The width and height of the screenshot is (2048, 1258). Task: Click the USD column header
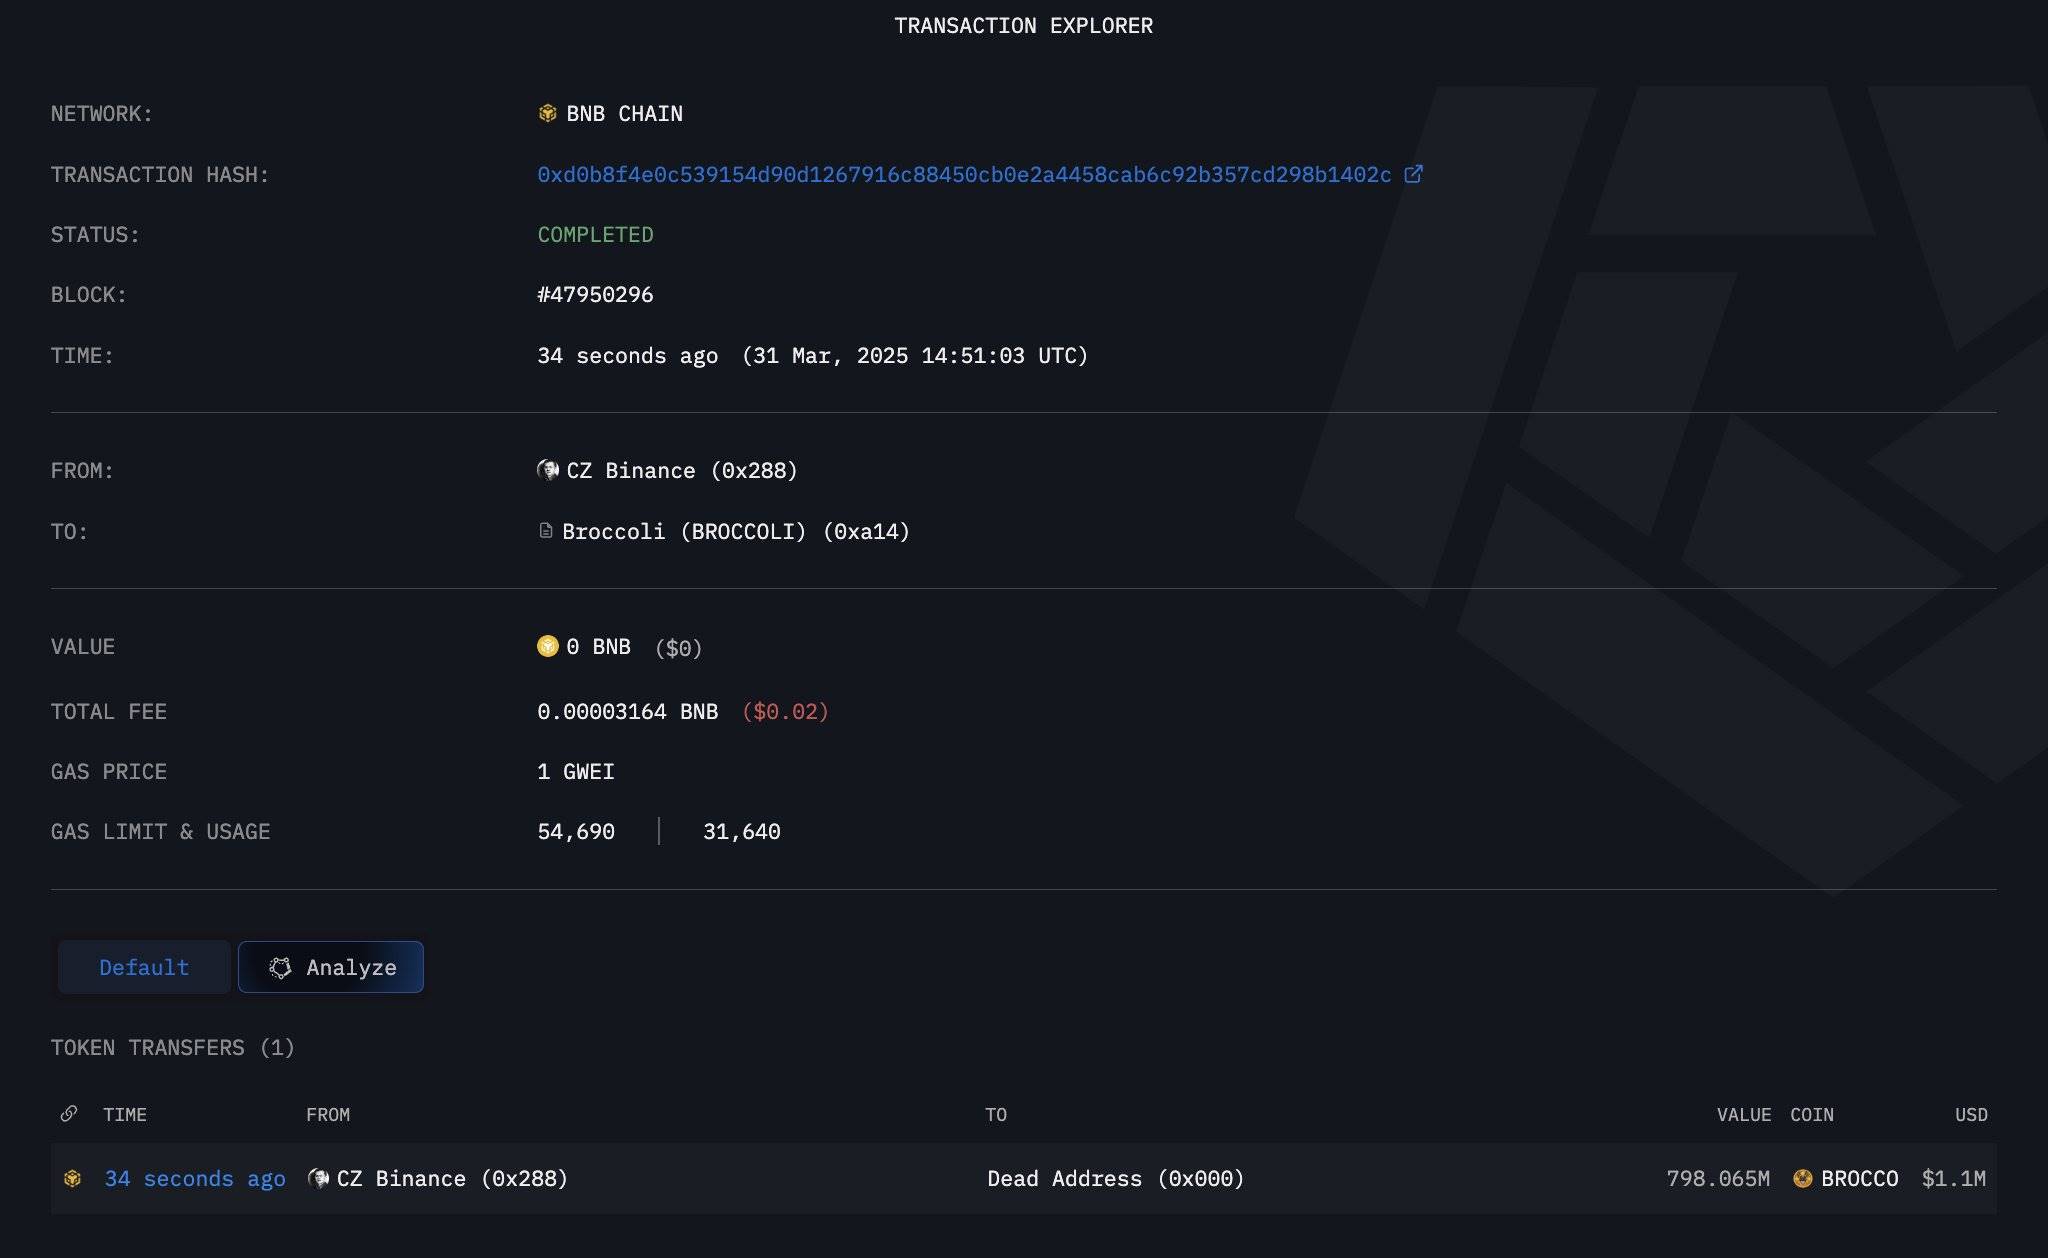tap(1971, 1114)
